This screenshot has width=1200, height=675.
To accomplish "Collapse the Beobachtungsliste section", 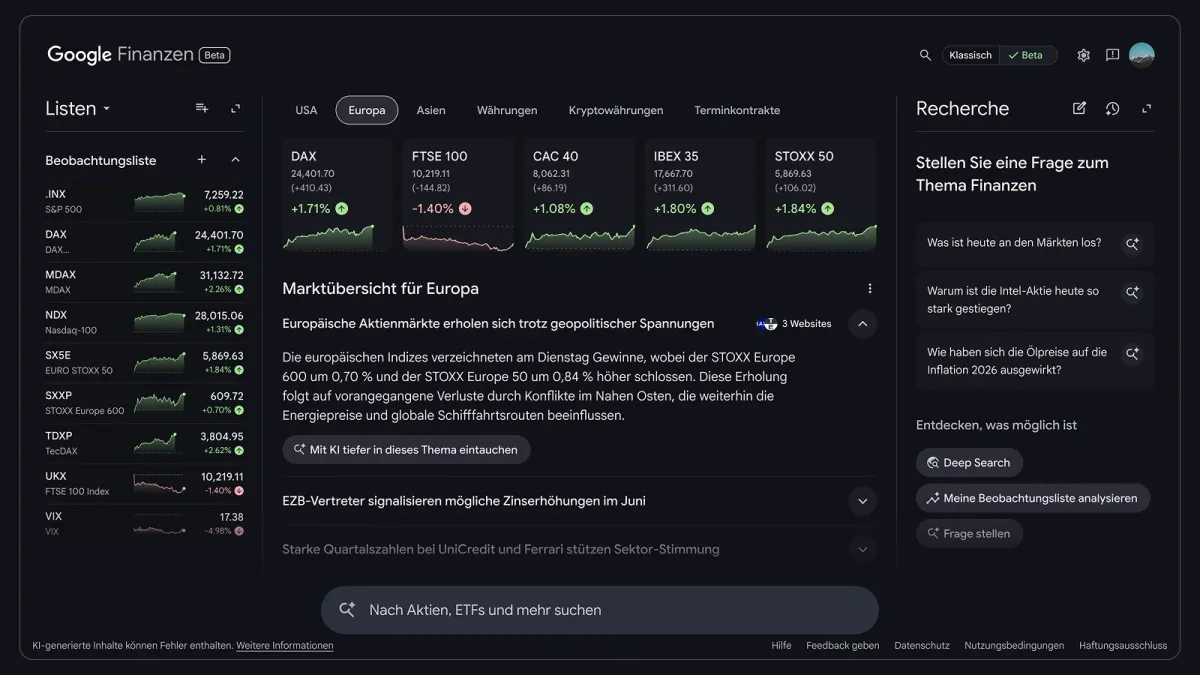I will [x=236, y=160].
